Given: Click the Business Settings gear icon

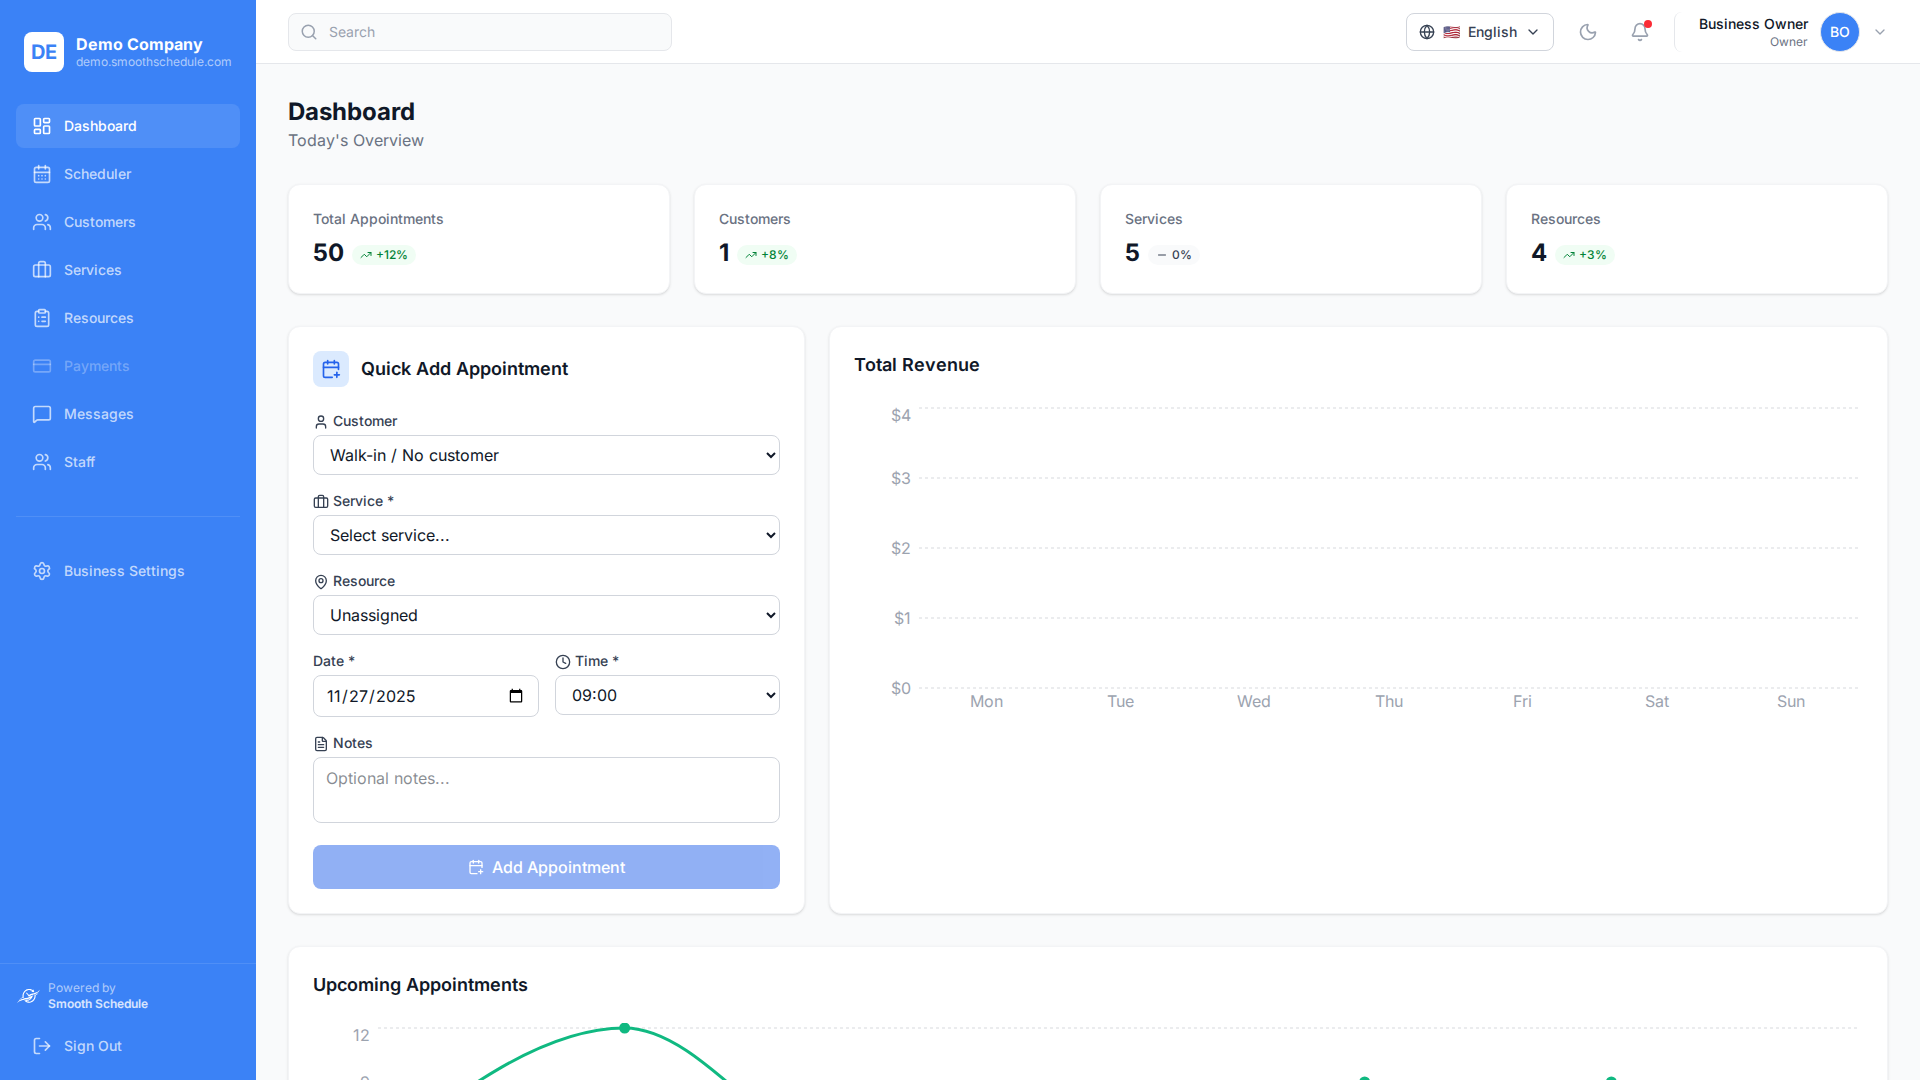Looking at the screenshot, I should point(42,571).
